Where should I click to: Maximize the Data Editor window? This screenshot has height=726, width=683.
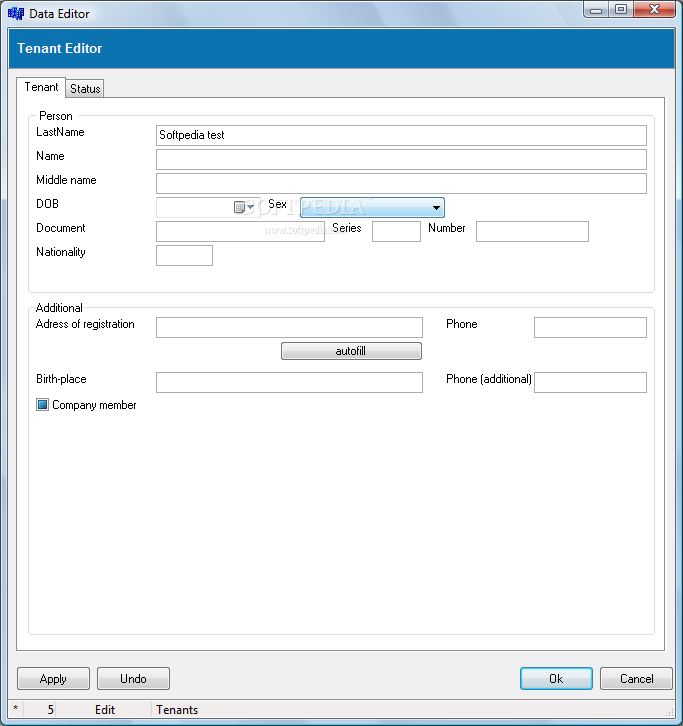(x=621, y=10)
